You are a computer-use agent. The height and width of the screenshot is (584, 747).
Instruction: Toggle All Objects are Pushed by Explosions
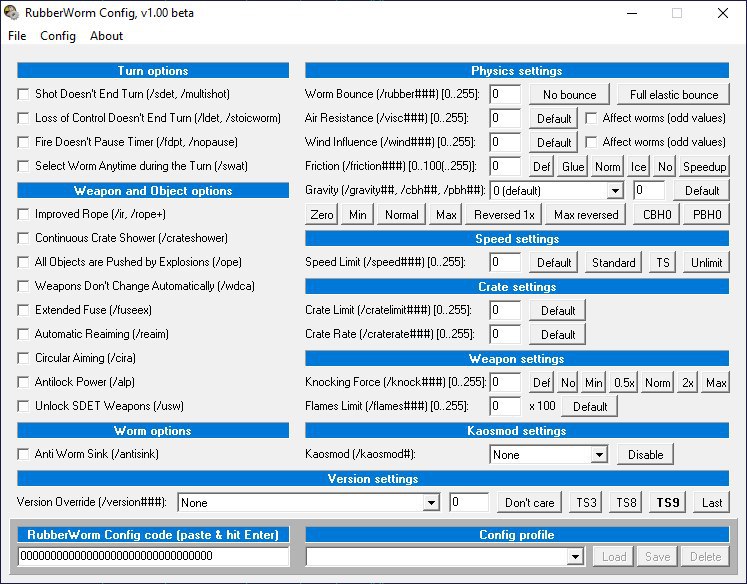click(23, 262)
